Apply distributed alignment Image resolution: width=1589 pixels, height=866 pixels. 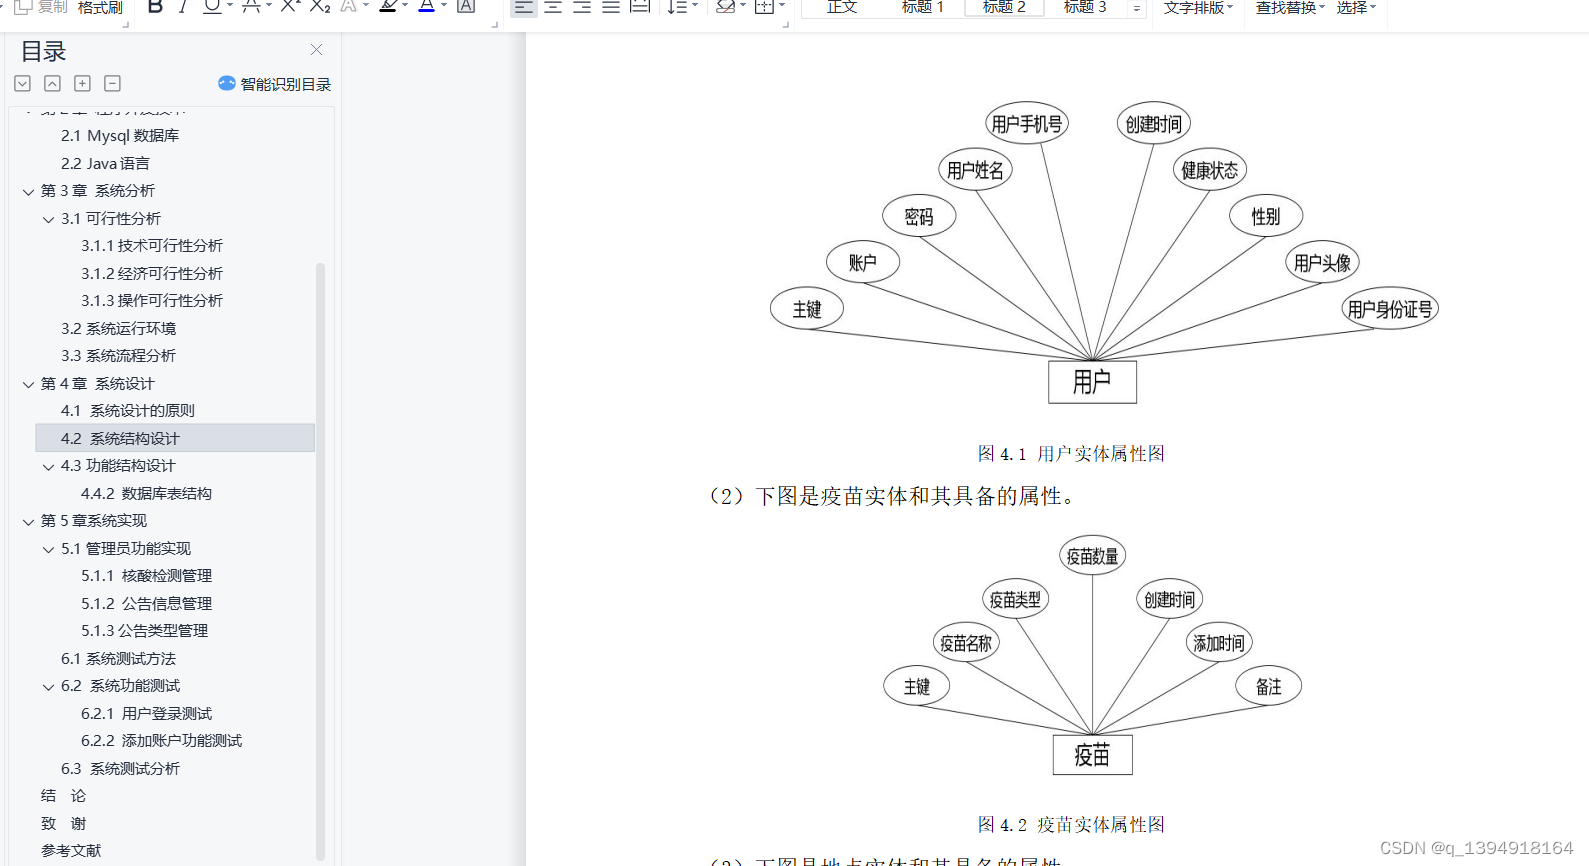pyautogui.click(x=641, y=7)
